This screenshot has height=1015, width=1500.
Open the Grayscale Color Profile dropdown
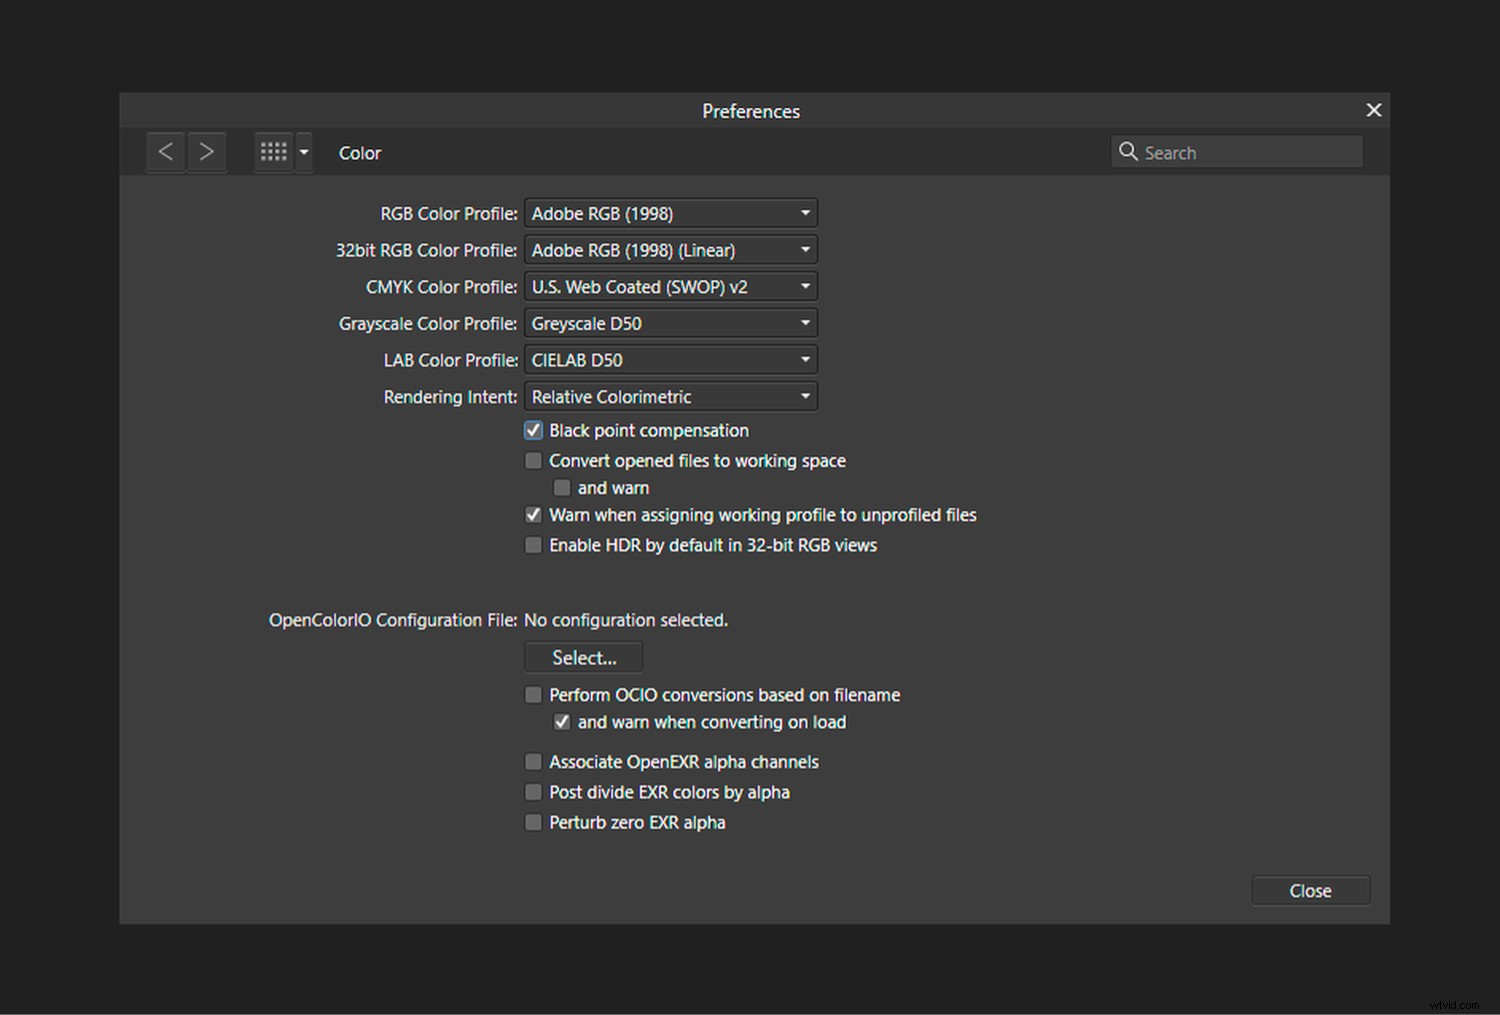coord(670,322)
